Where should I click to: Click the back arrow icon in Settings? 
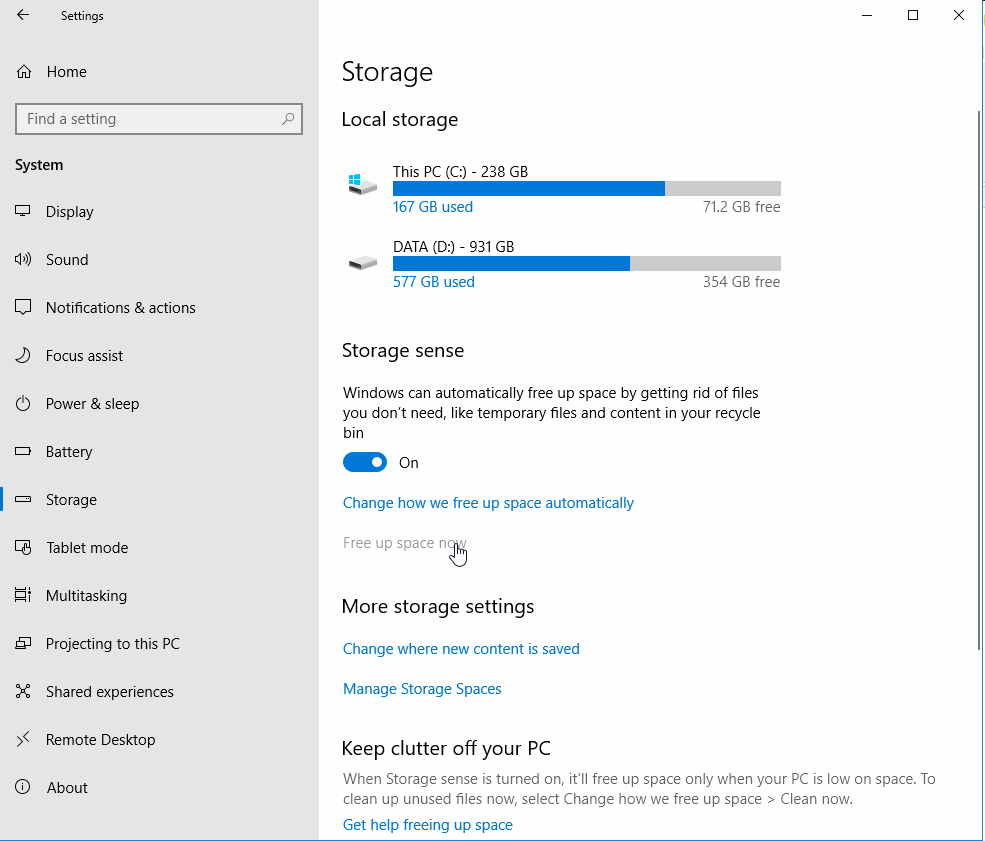[x=23, y=16]
